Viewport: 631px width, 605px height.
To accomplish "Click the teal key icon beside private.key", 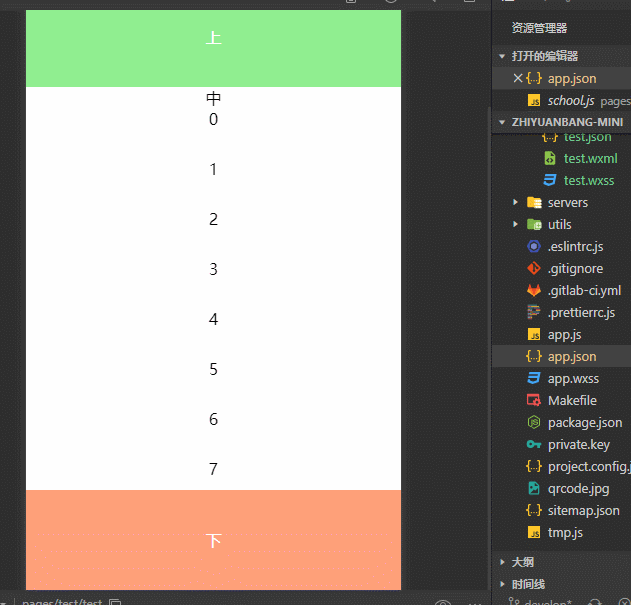I will (534, 444).
